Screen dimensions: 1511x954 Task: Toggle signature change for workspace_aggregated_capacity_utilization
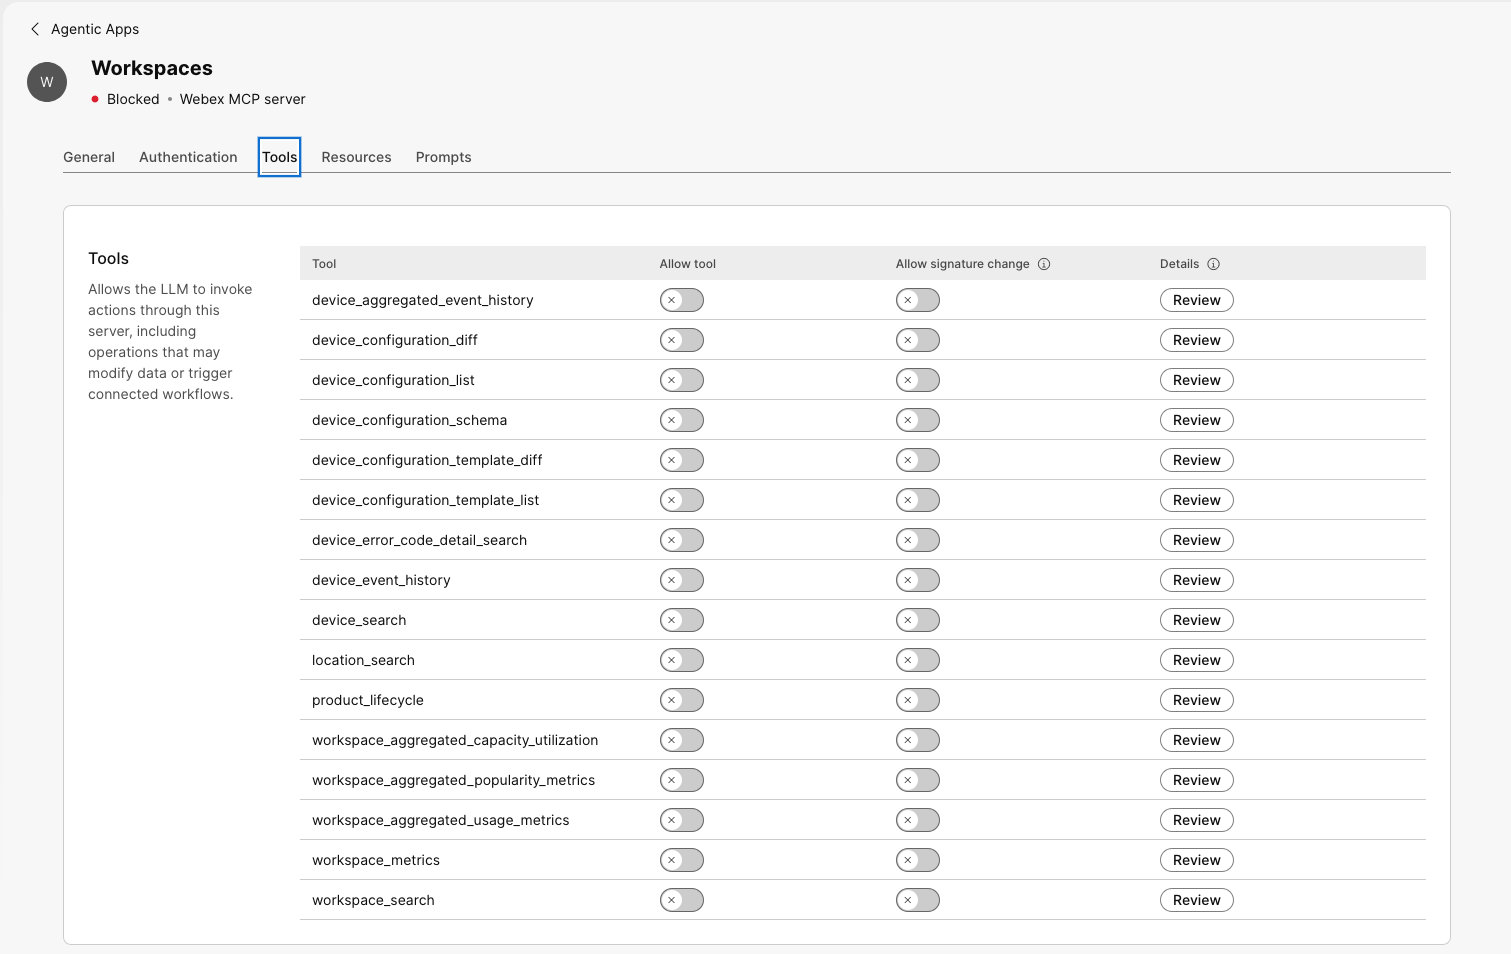(x=918, y=740)
